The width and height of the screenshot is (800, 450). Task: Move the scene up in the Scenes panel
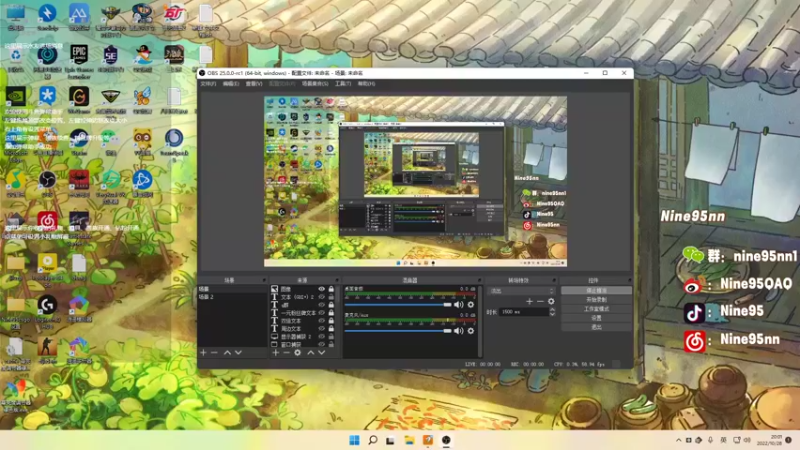point(227,353)
